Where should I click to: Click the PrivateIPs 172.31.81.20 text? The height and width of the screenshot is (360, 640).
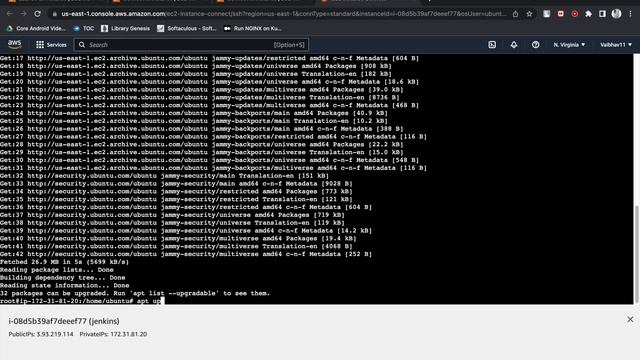[x=113, y=334]
